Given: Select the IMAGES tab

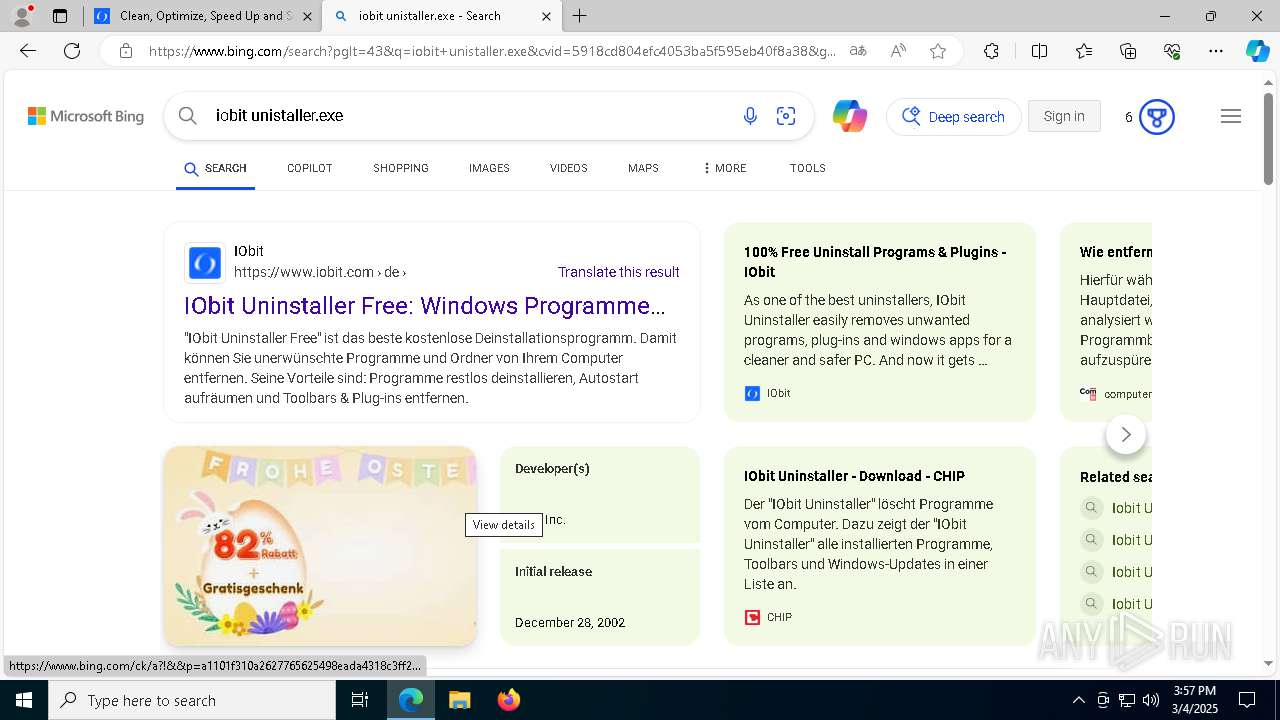Looking at the screenshot, I should click(x=489, y=168).
